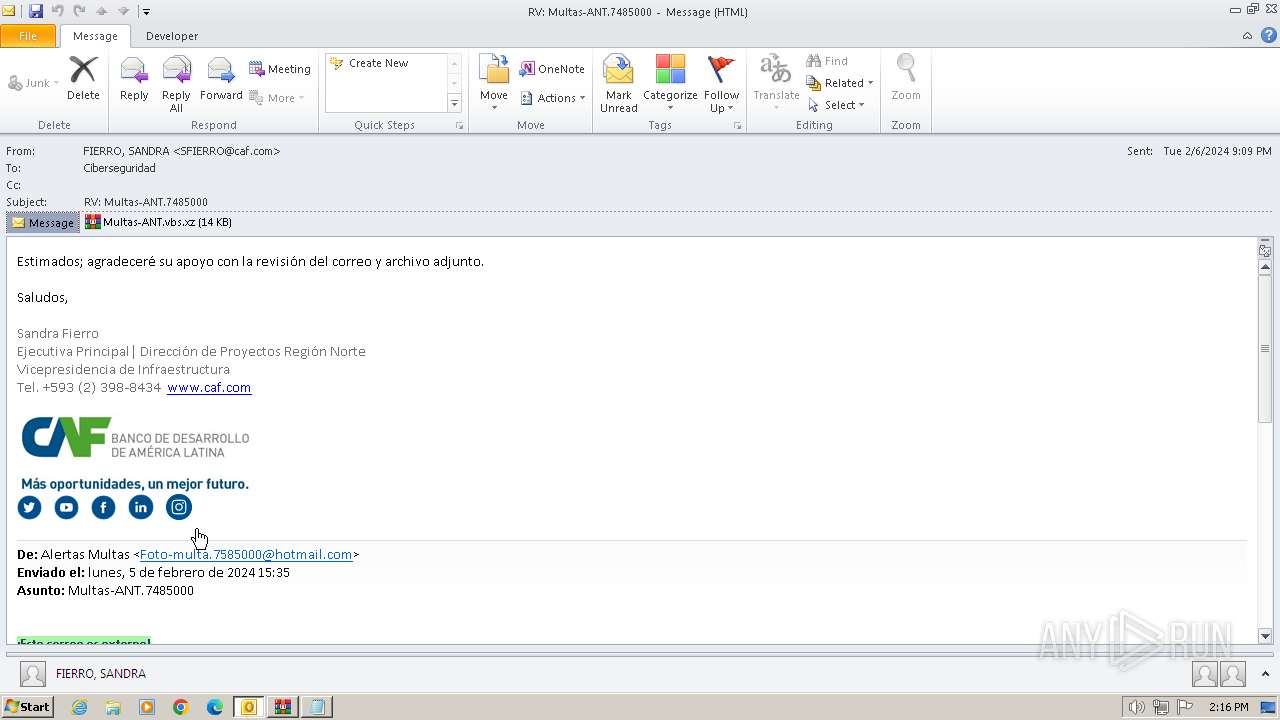Viewport: 1280px width, 720px height.
Task: Open the File tab
Action: [x=28, y=36]
